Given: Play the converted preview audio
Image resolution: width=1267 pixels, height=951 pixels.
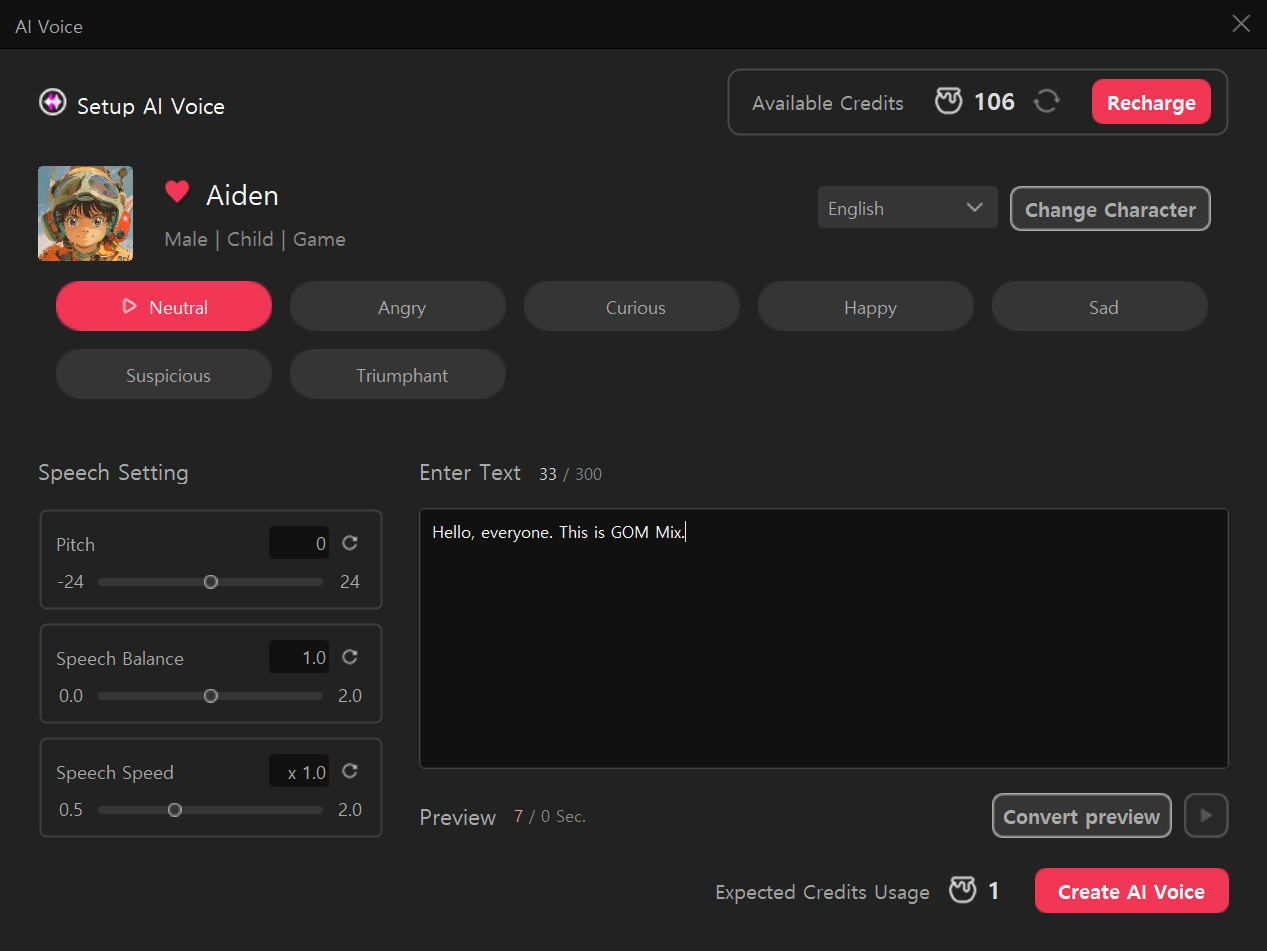Looking at the screenshot, I should tap(1206, 816).
